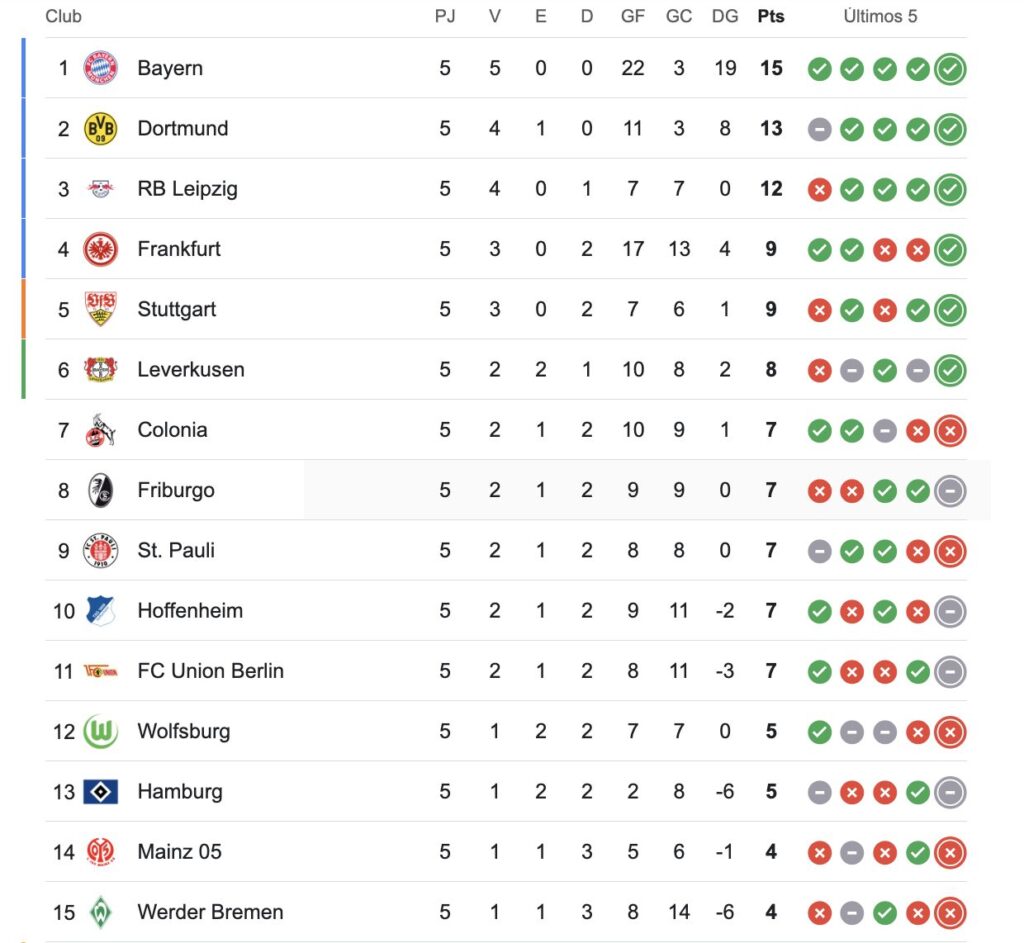1024x943 pixels.
Task: Open the Friburgo team link
Action: coord(175,490)
